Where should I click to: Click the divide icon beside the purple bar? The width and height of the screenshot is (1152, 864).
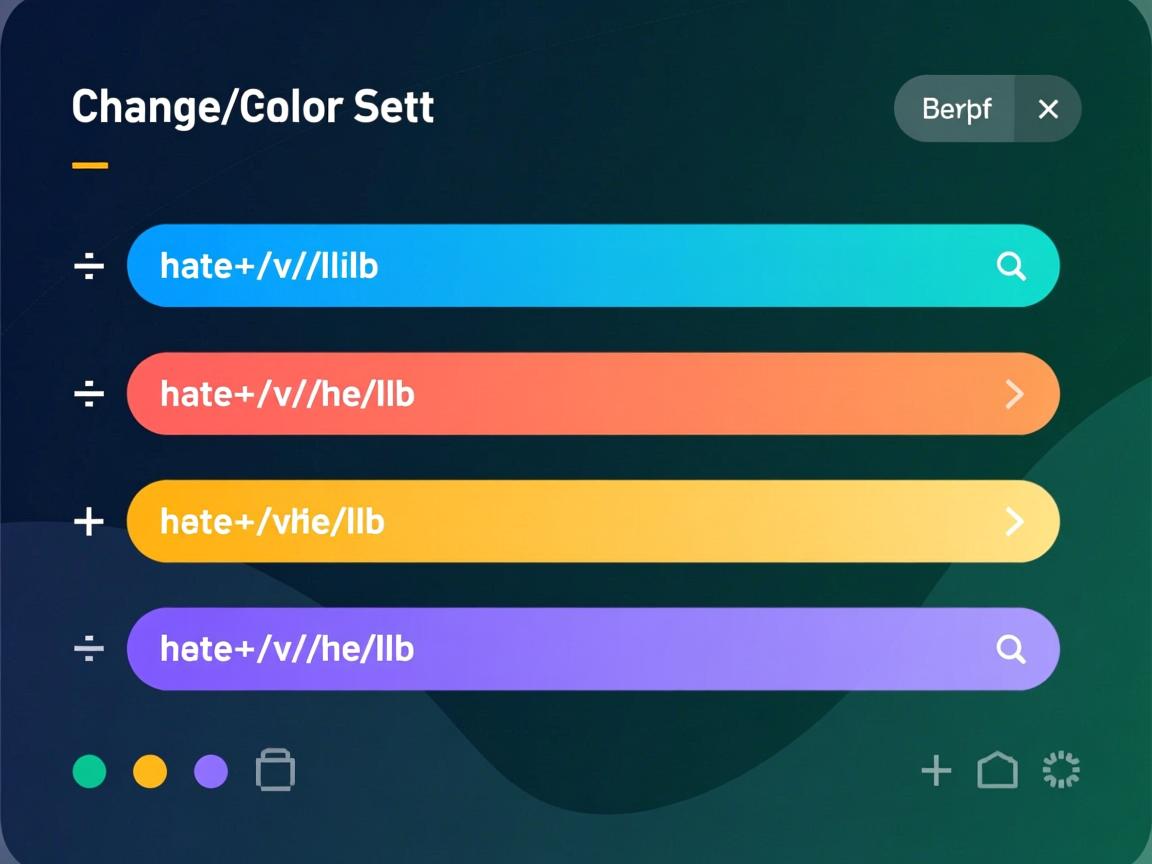click(89, 650)
